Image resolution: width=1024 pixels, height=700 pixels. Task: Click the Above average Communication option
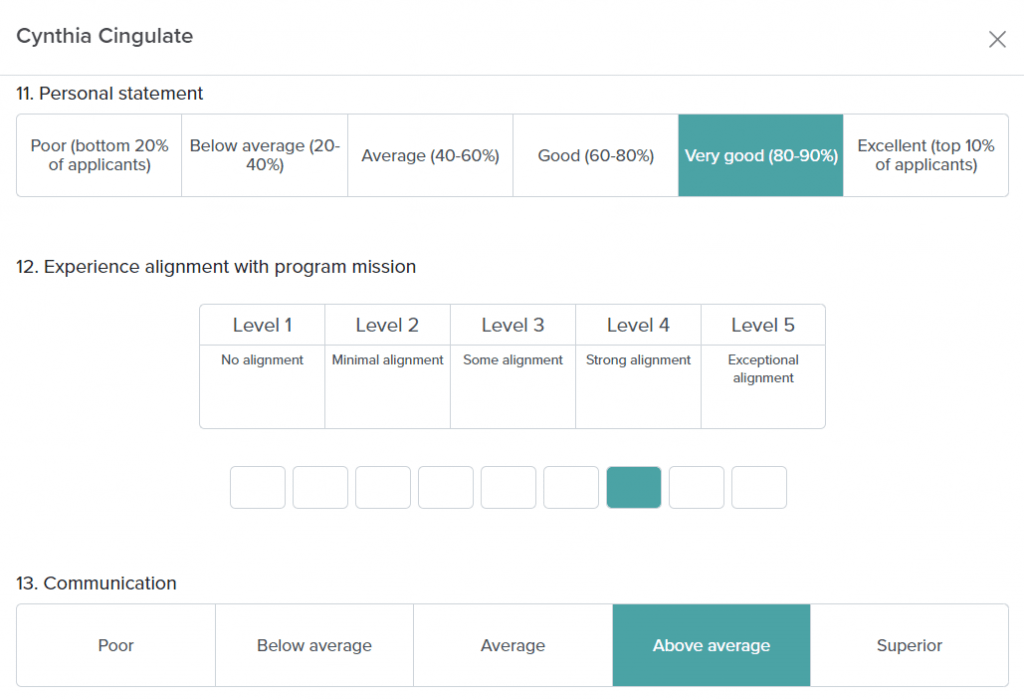[x=711, y=645]
